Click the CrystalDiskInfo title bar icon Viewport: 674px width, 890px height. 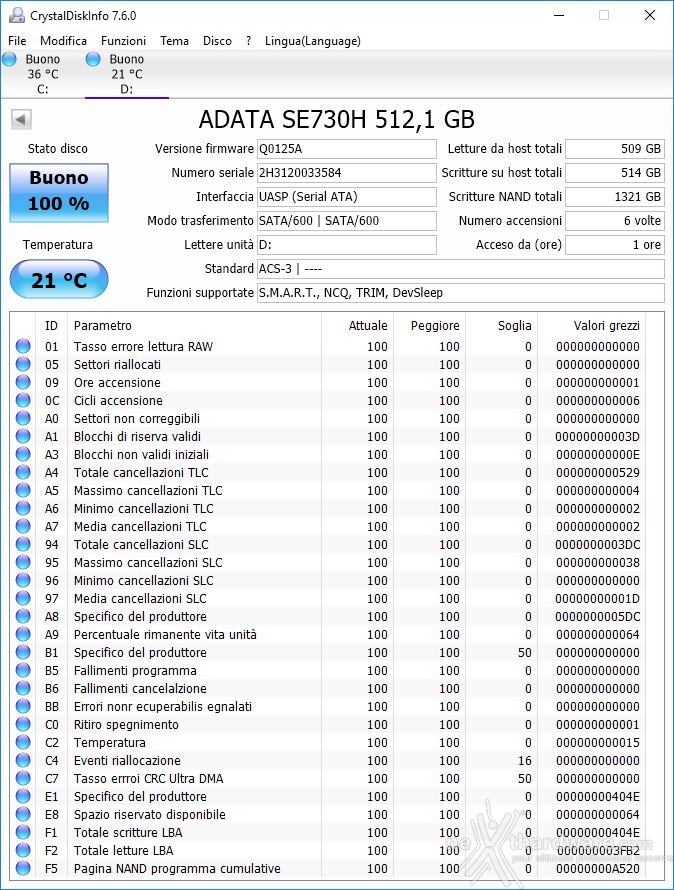(x=17, y=15)
